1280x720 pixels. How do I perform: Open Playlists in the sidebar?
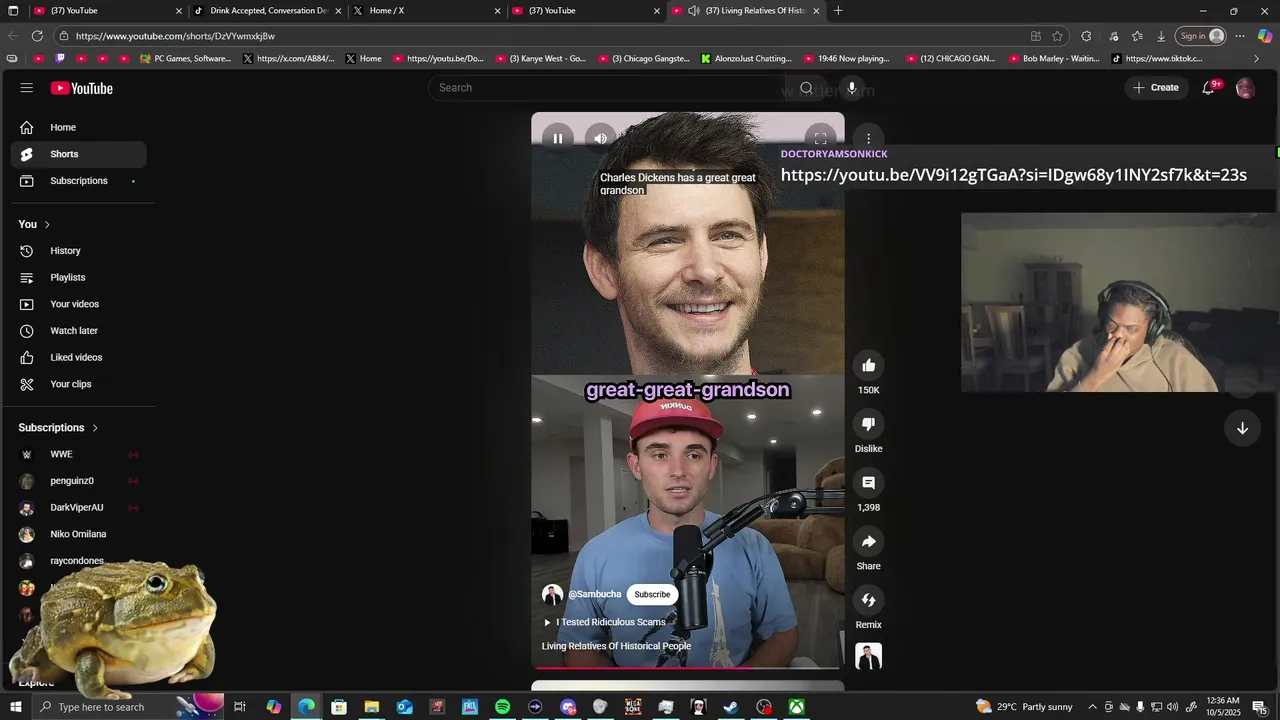coord(78,278)
